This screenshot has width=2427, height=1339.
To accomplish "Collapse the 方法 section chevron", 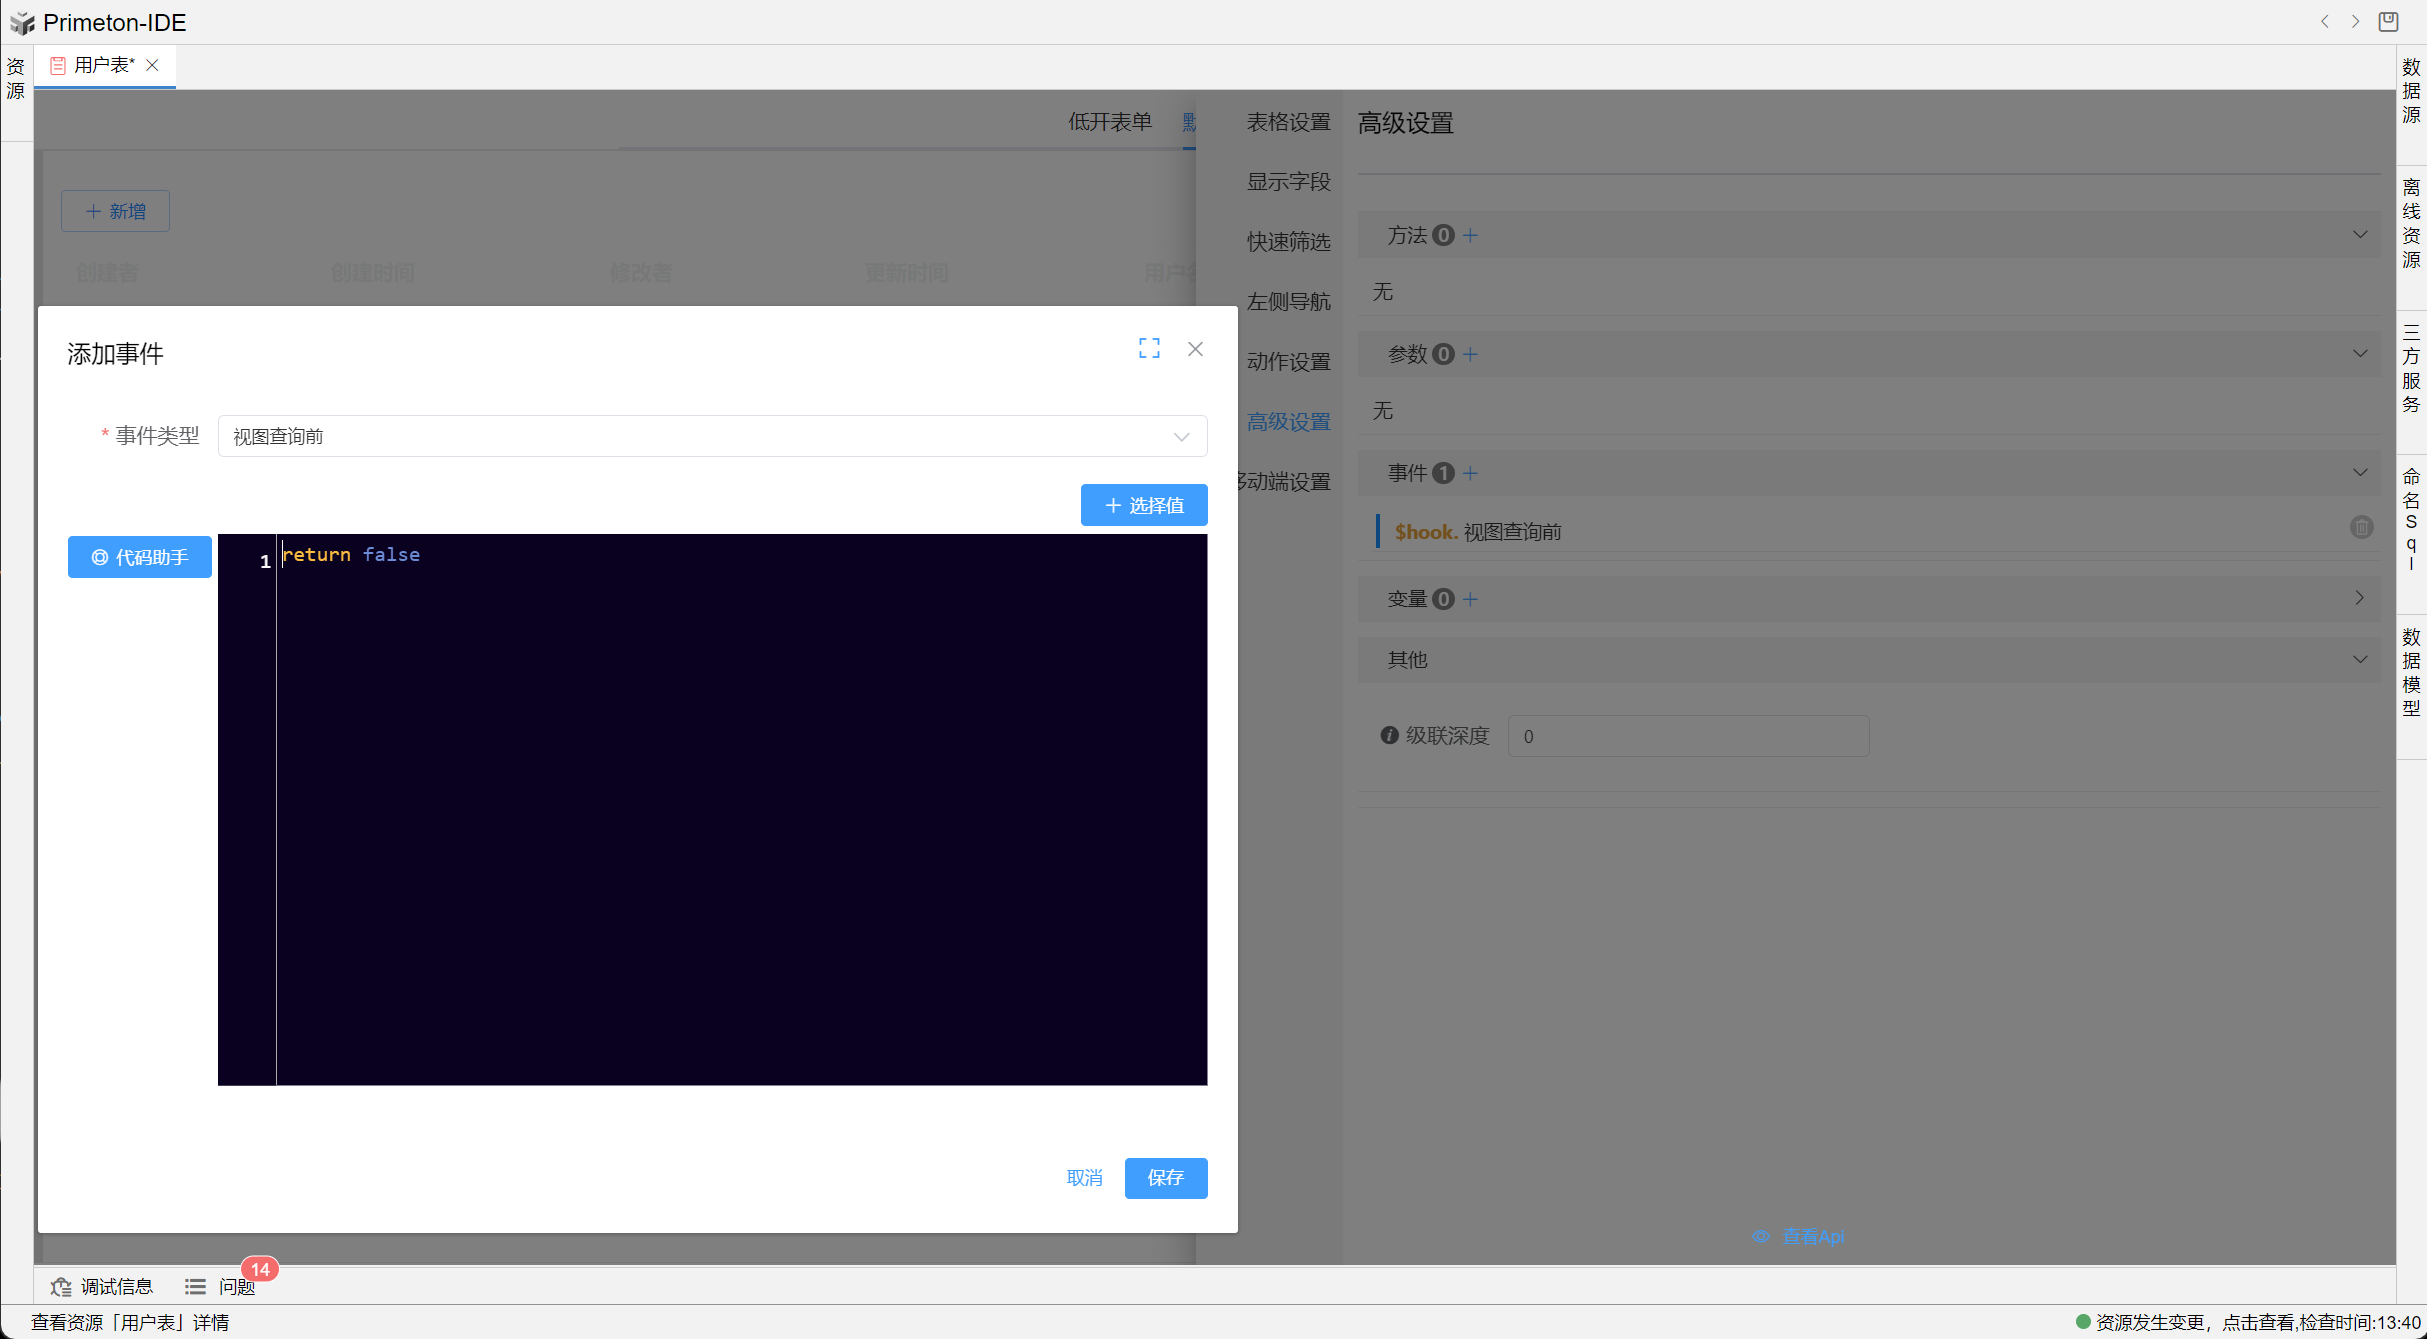I will click(x=2359, y=235).
